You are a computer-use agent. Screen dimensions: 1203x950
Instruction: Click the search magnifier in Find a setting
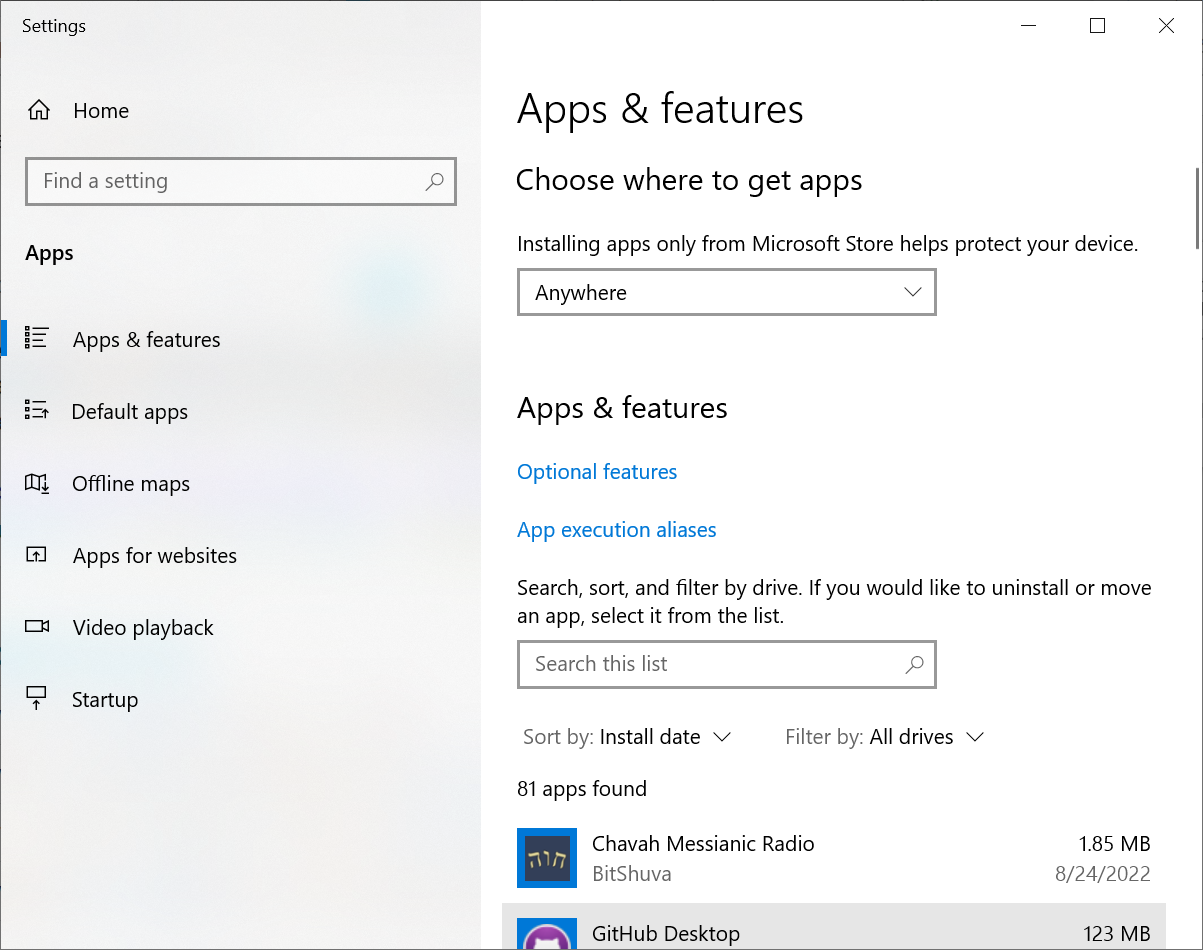click(x=434, y=181)
